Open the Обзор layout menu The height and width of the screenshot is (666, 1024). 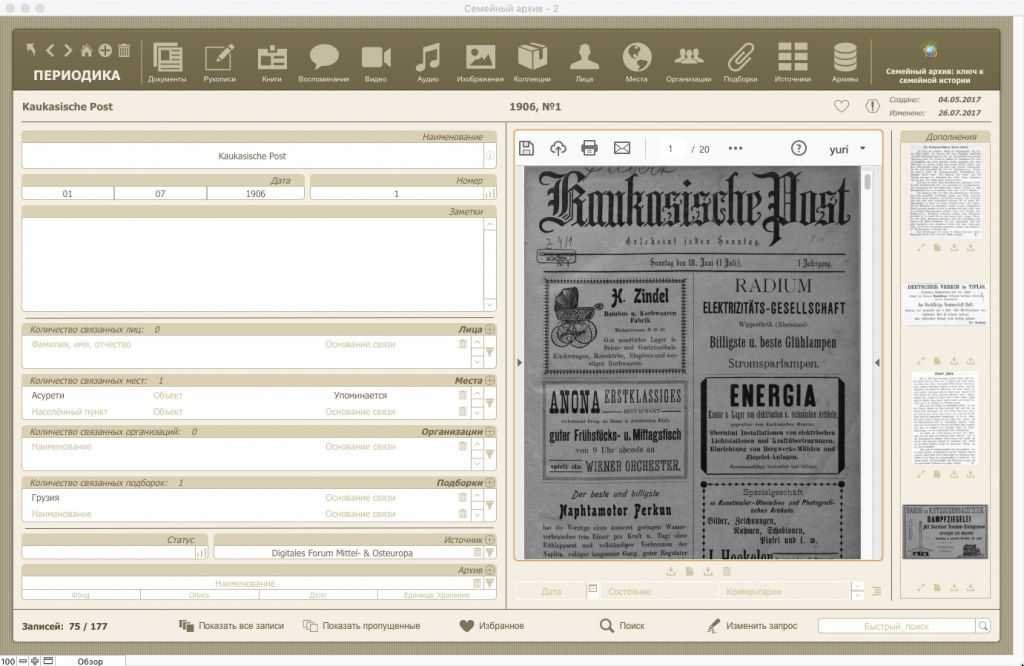coord(90,661)
